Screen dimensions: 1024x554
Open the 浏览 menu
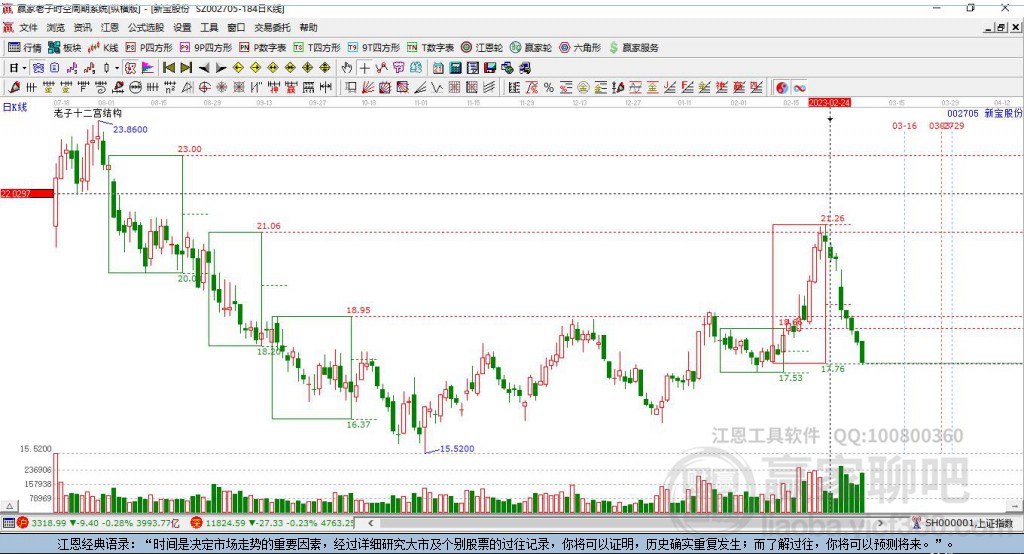point(56,27)
